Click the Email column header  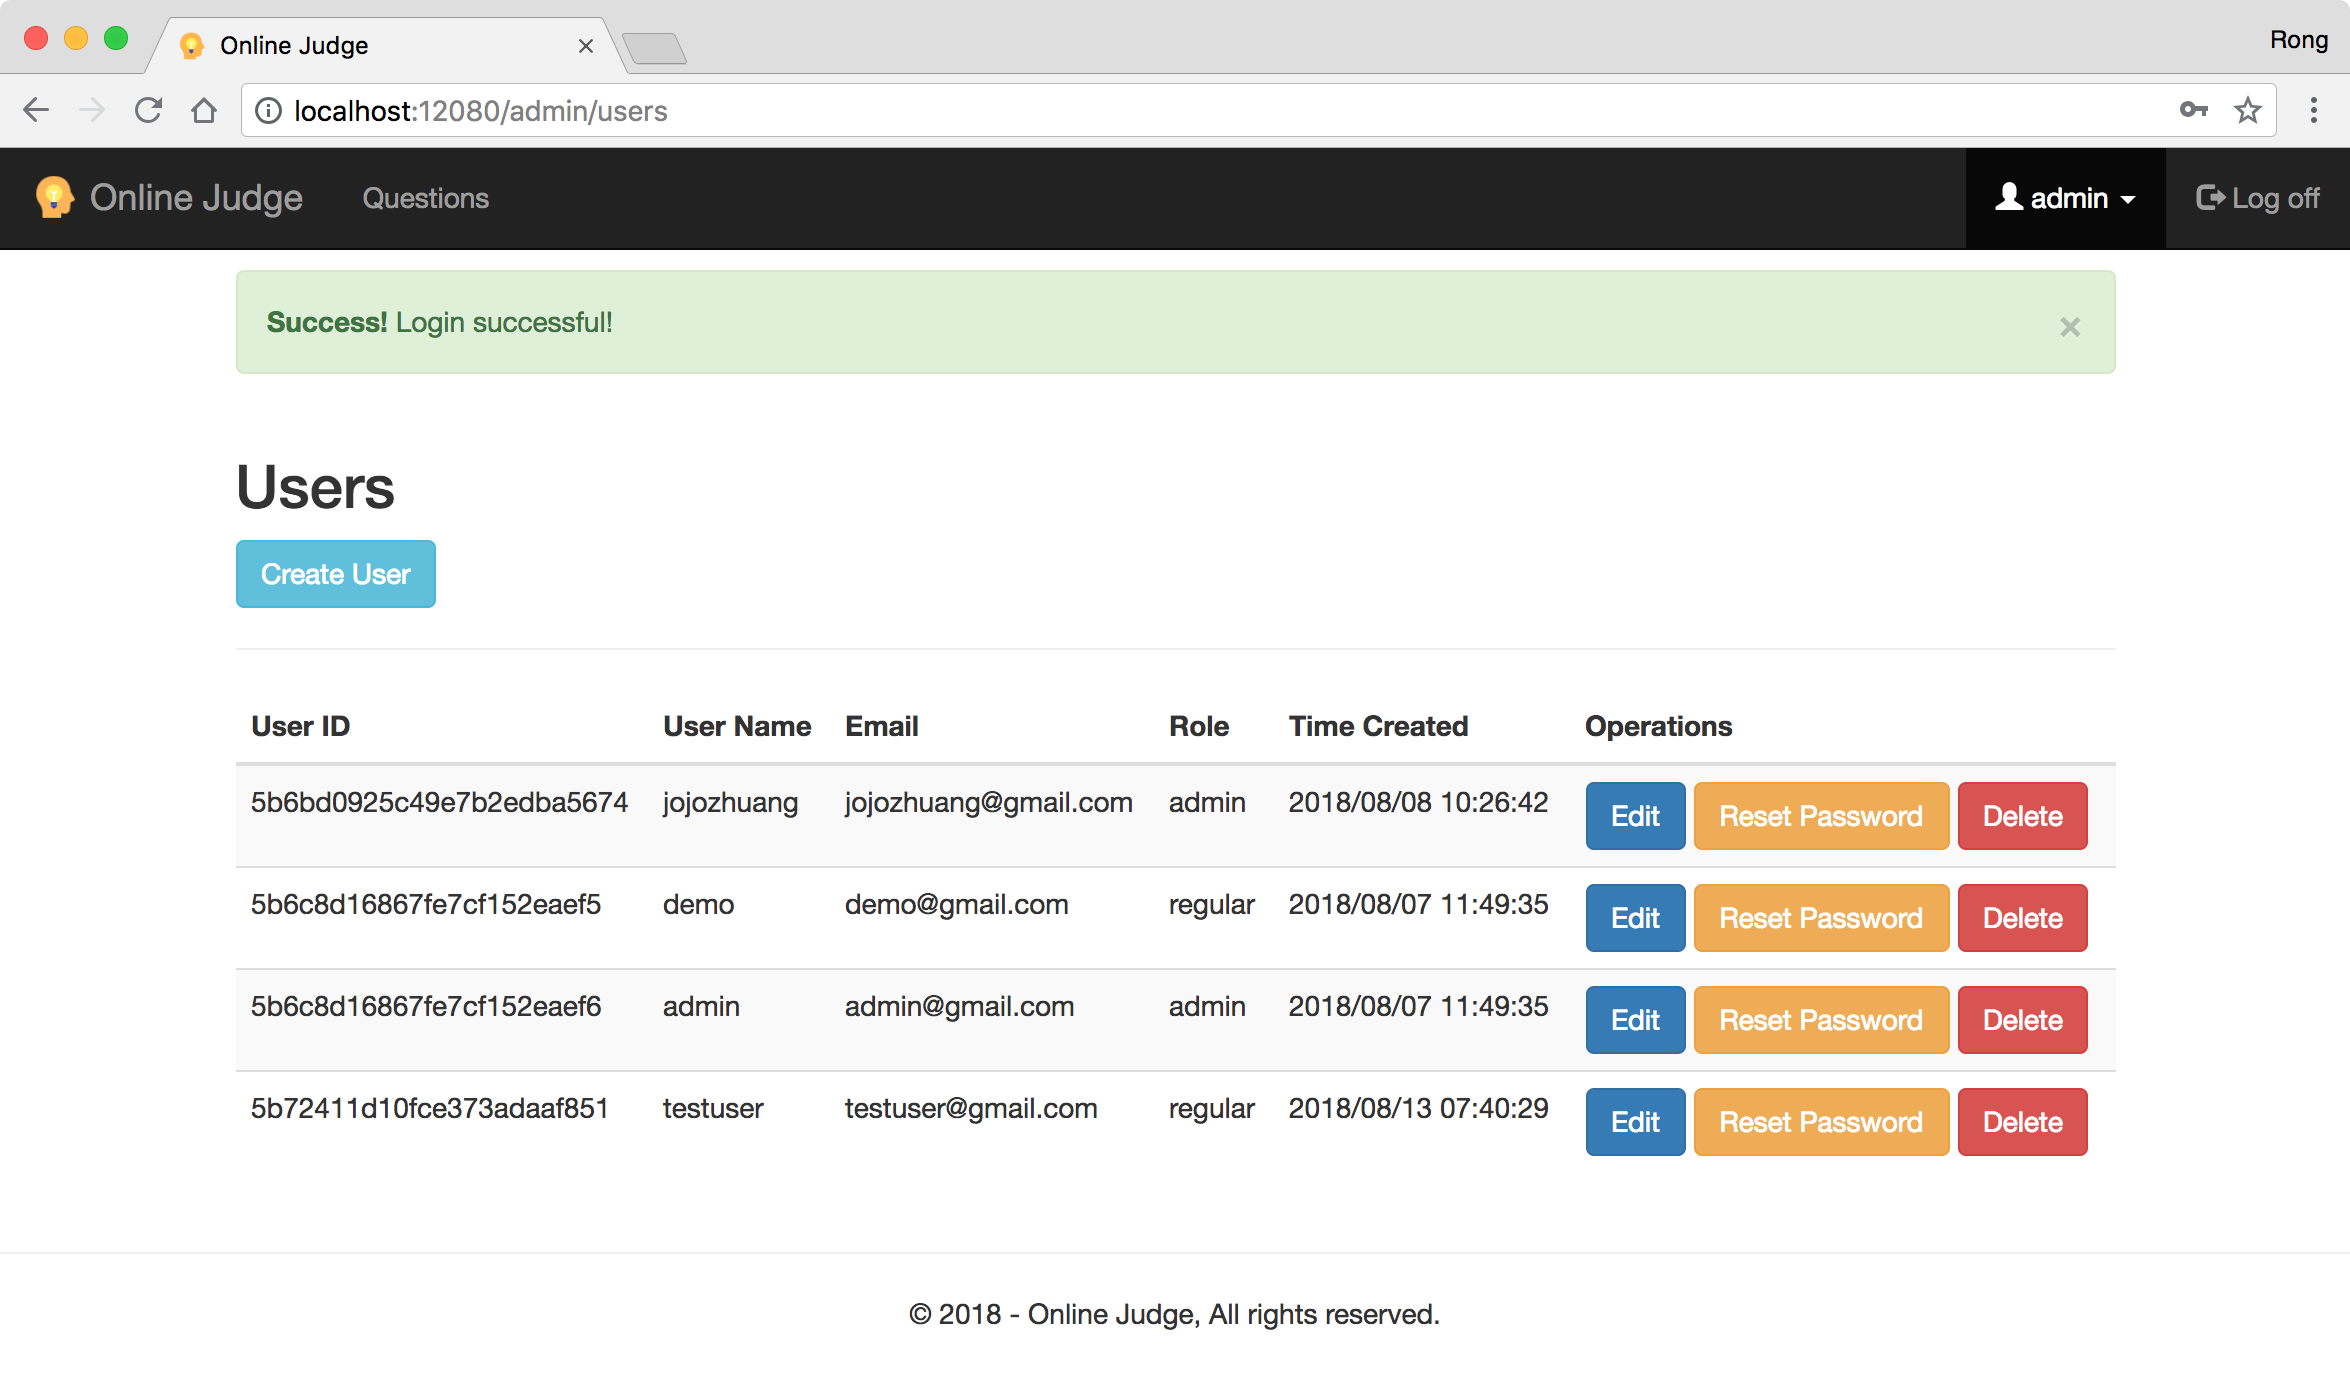(881, 726)
